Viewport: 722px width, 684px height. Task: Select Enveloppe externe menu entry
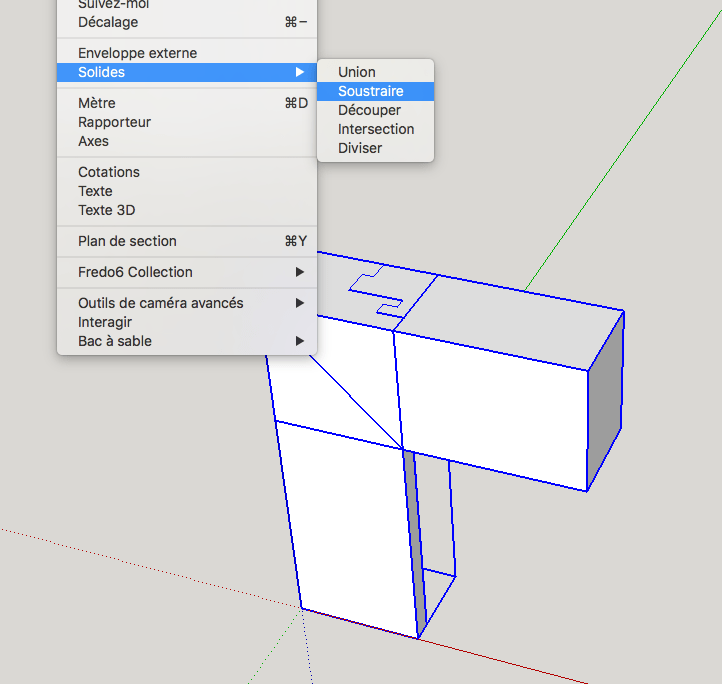tap(187, 53)
